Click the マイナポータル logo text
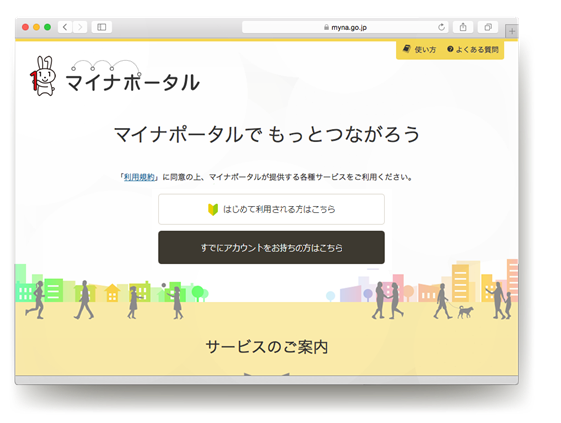Image resolution: width=561 pixels, height=423 pixels. (132, 82)
